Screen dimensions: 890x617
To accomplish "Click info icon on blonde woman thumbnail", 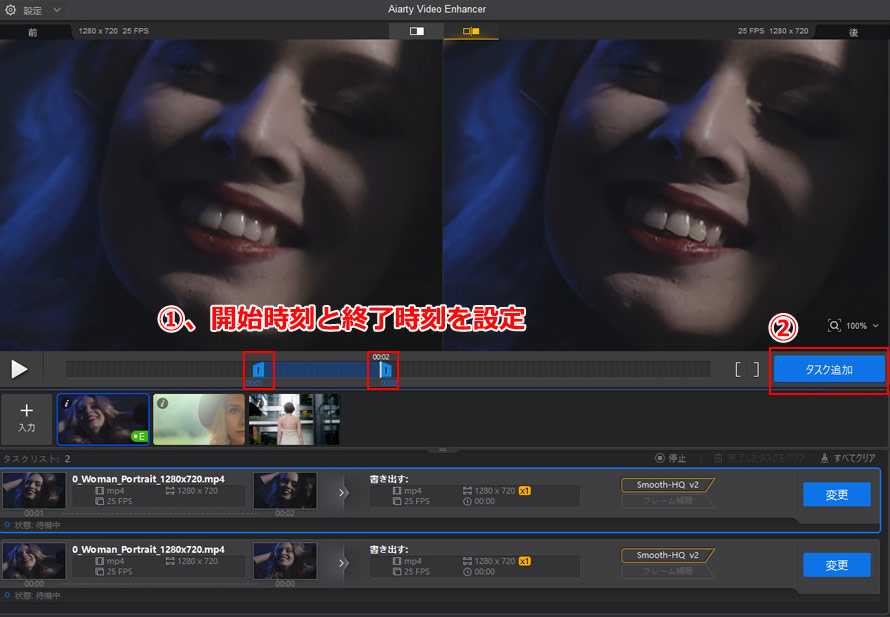I will [x=162, y=403].
